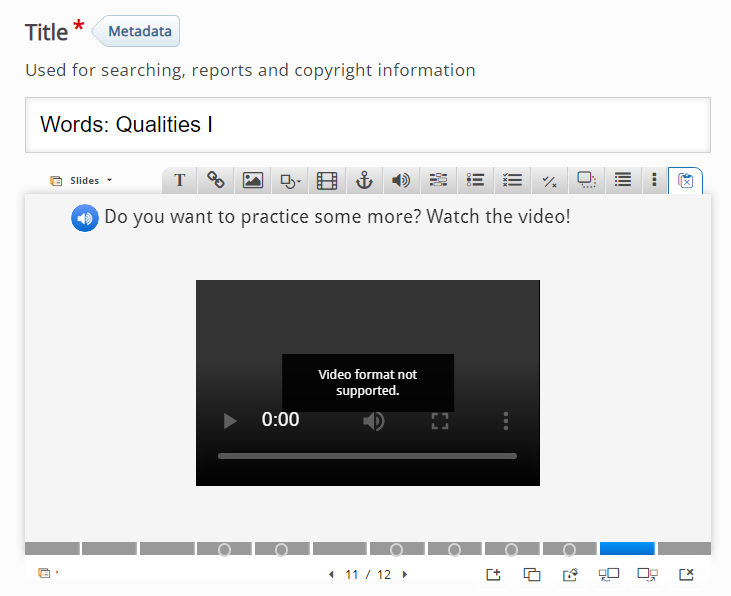Open the Shapes tool dropdown
Screen dimensions: 731x596
click(290, 180)
